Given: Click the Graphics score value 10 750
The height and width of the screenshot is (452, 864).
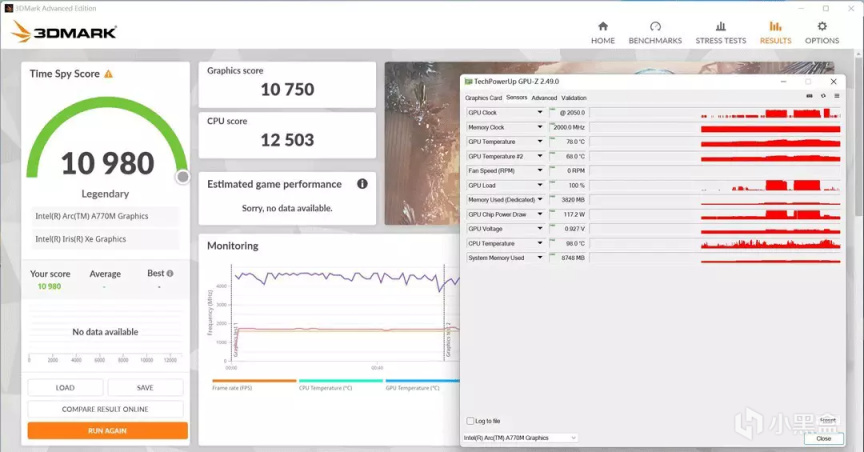Looking at the screenshot, I should [287, 89].
